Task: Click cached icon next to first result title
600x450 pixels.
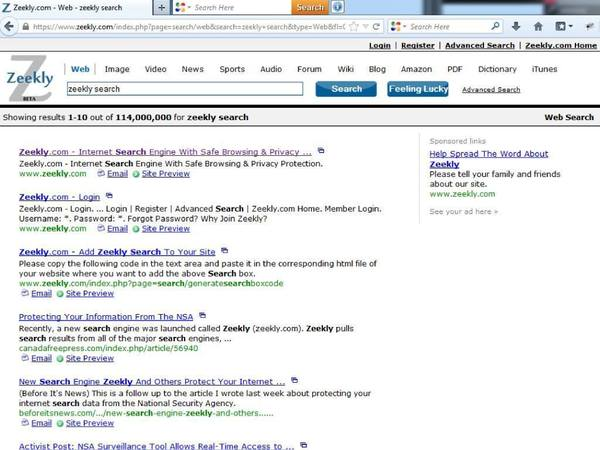Action: coord(321,151)
